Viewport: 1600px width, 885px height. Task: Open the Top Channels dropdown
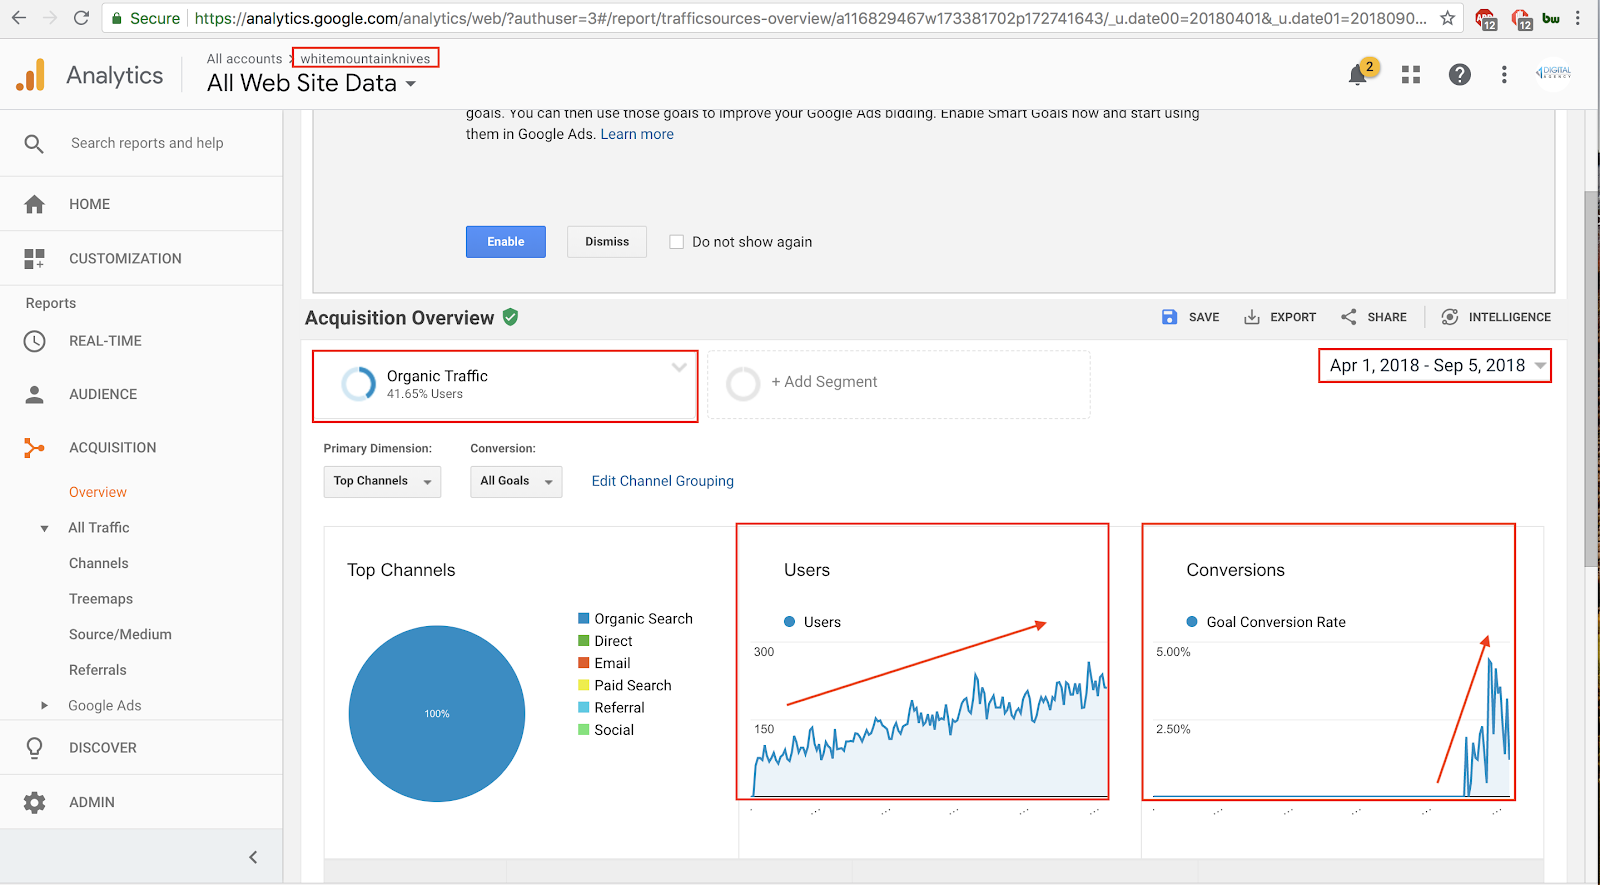coord(382,481)
